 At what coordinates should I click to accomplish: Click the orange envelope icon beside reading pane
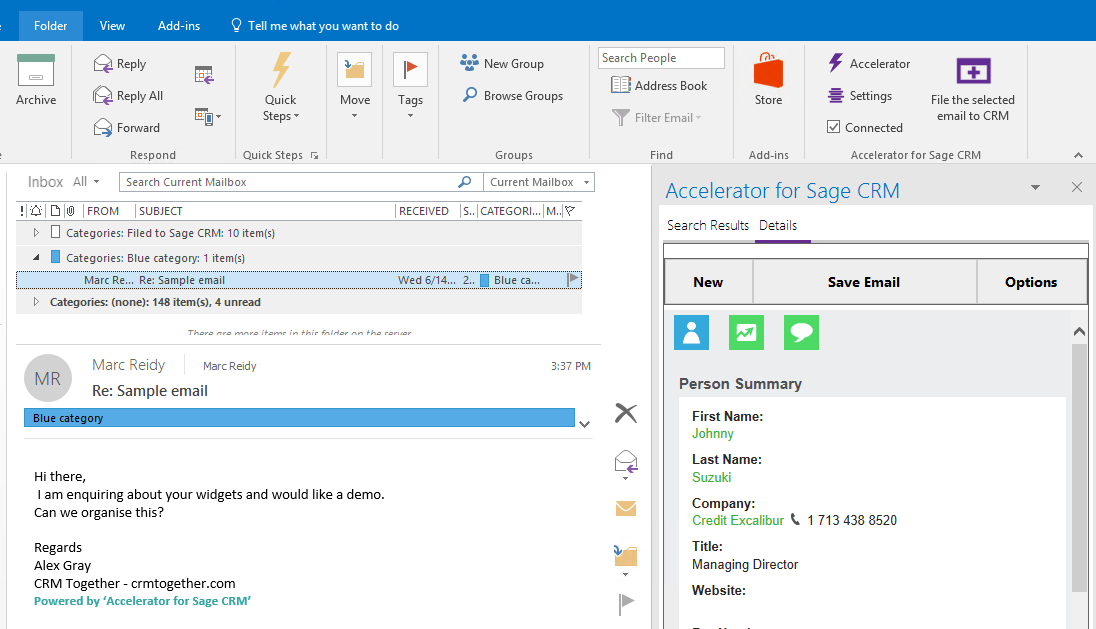pyautogui.click(x=626, y=508)
